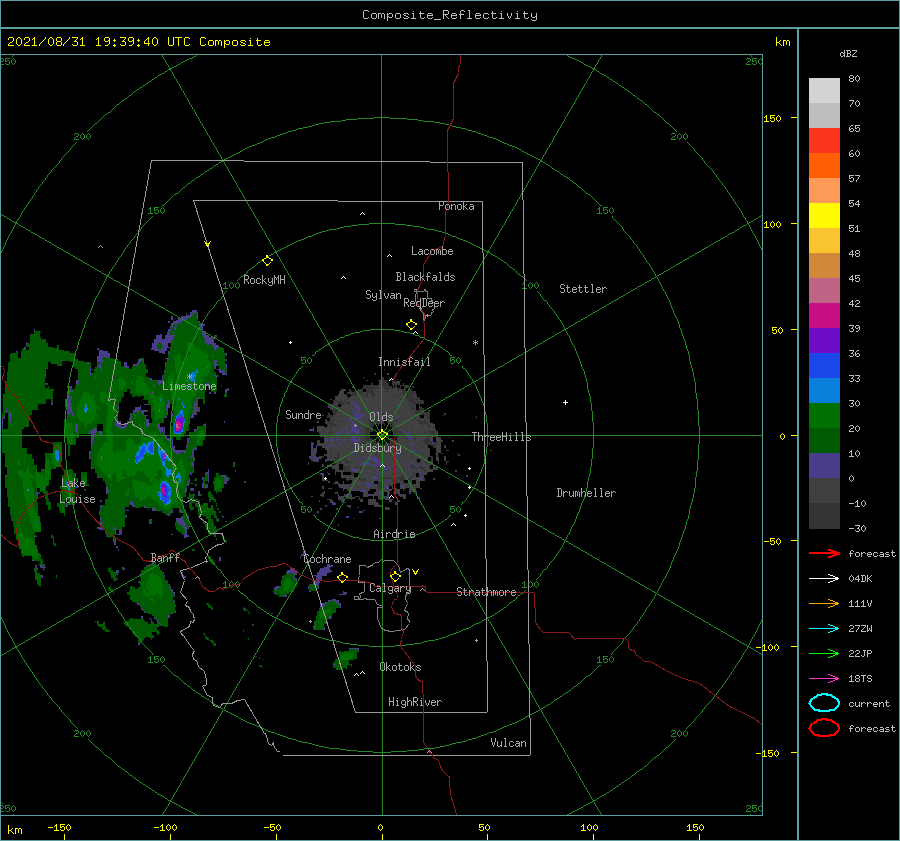The width and height of the screenshot is (900, 841).
Task: Click the intense magenta storm cell south of Limestone
Action: point(179,424)
